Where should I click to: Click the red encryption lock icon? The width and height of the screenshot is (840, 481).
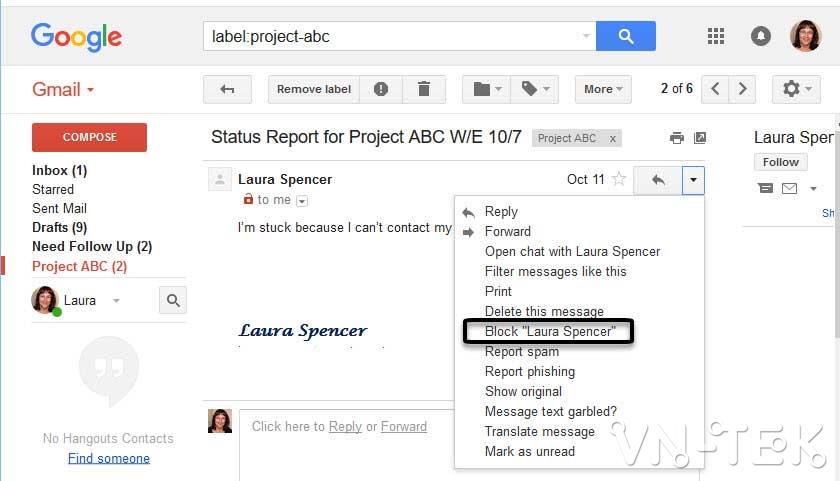point(248,199)
